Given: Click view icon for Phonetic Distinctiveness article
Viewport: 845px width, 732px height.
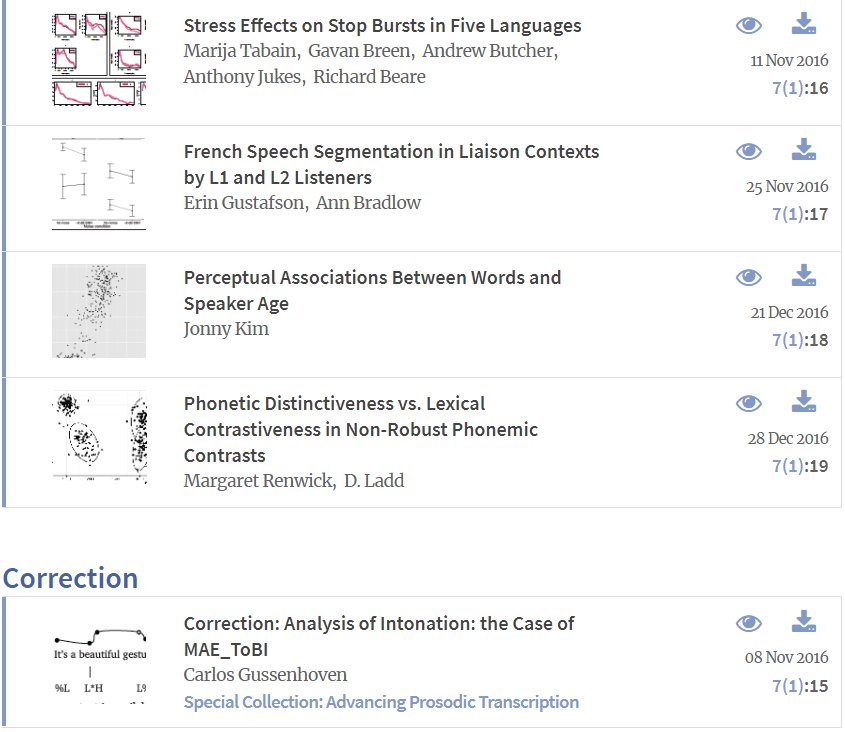Looking at the screenshot, I should tap(749, 404).
